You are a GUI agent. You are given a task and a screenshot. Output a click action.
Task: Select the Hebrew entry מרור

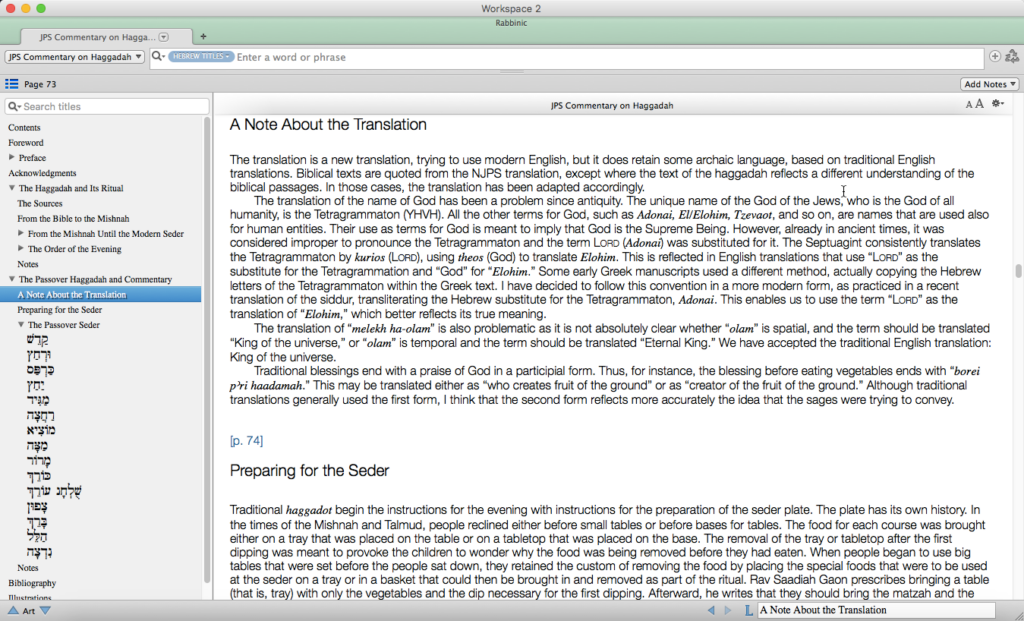(x=39, y=461)
